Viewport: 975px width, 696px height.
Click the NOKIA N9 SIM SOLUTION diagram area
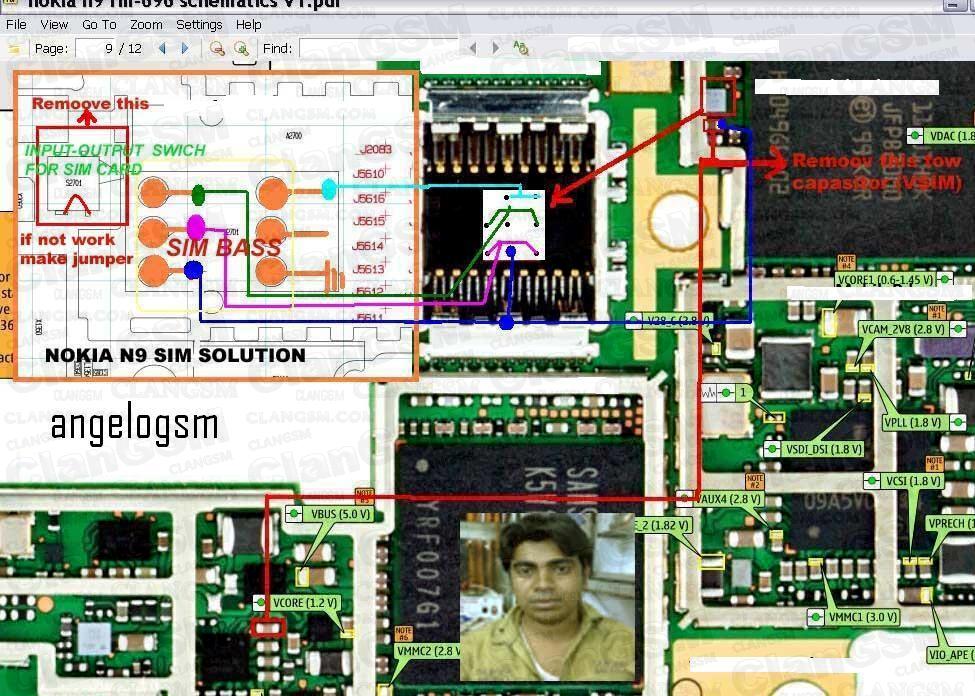[215, 225]
